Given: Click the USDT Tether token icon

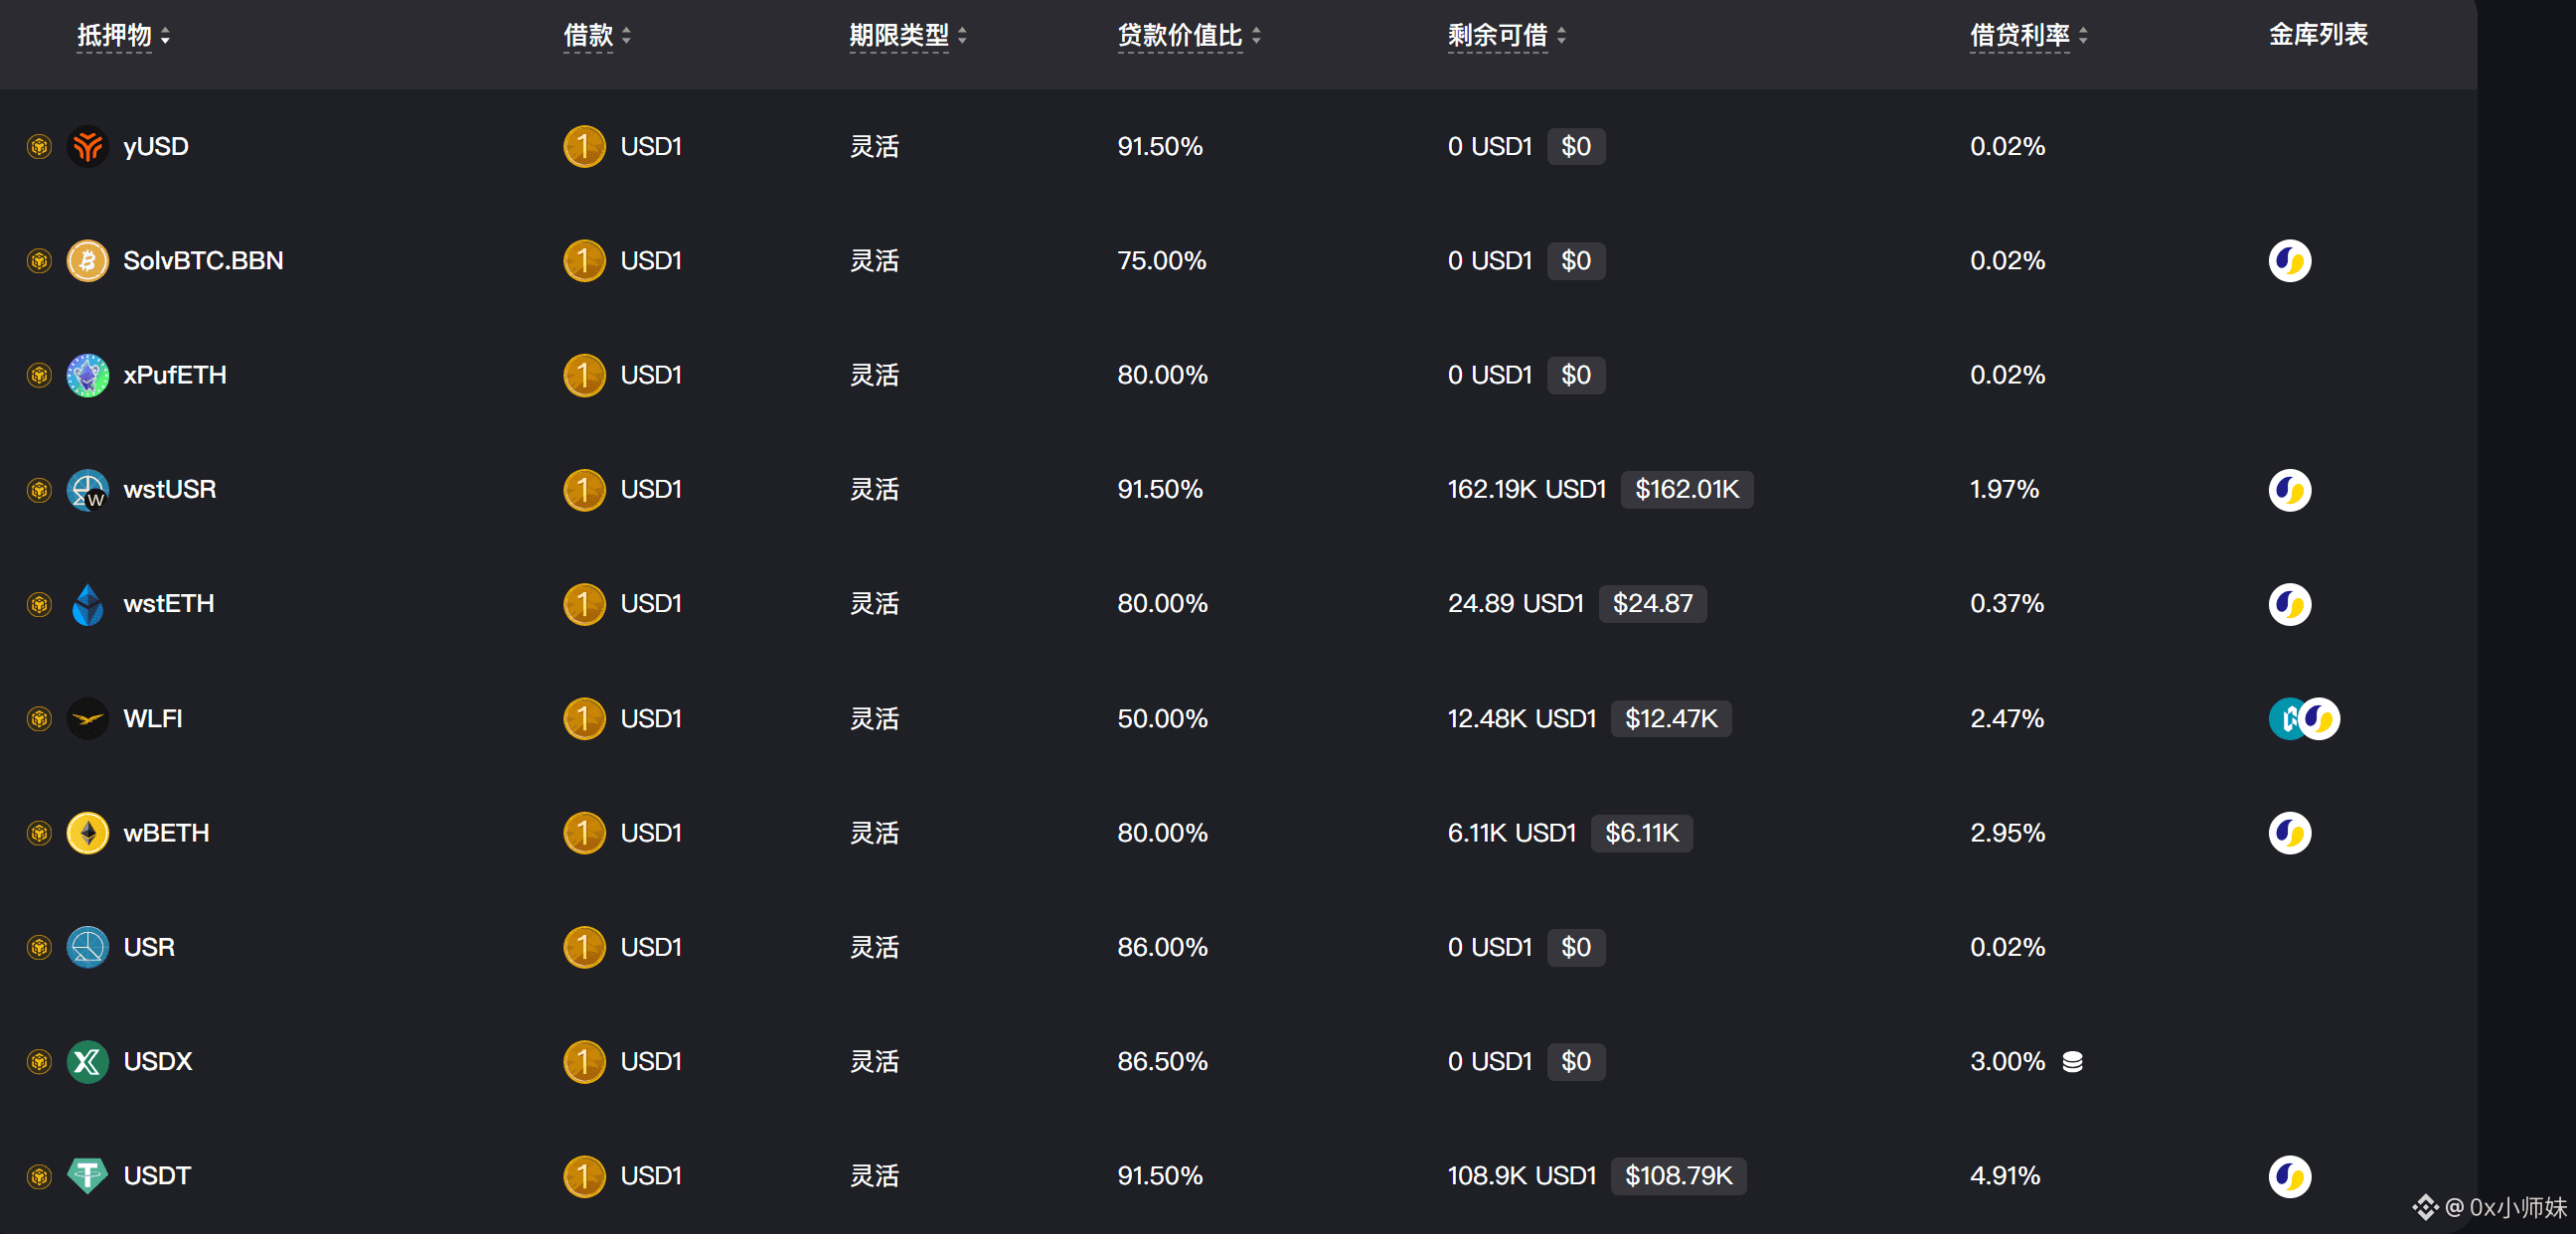Looking at the screenshot, I should click(88, 1175).
